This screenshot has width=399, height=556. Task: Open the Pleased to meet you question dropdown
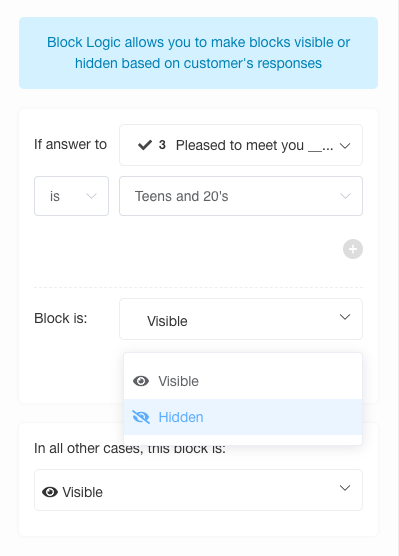241,145
